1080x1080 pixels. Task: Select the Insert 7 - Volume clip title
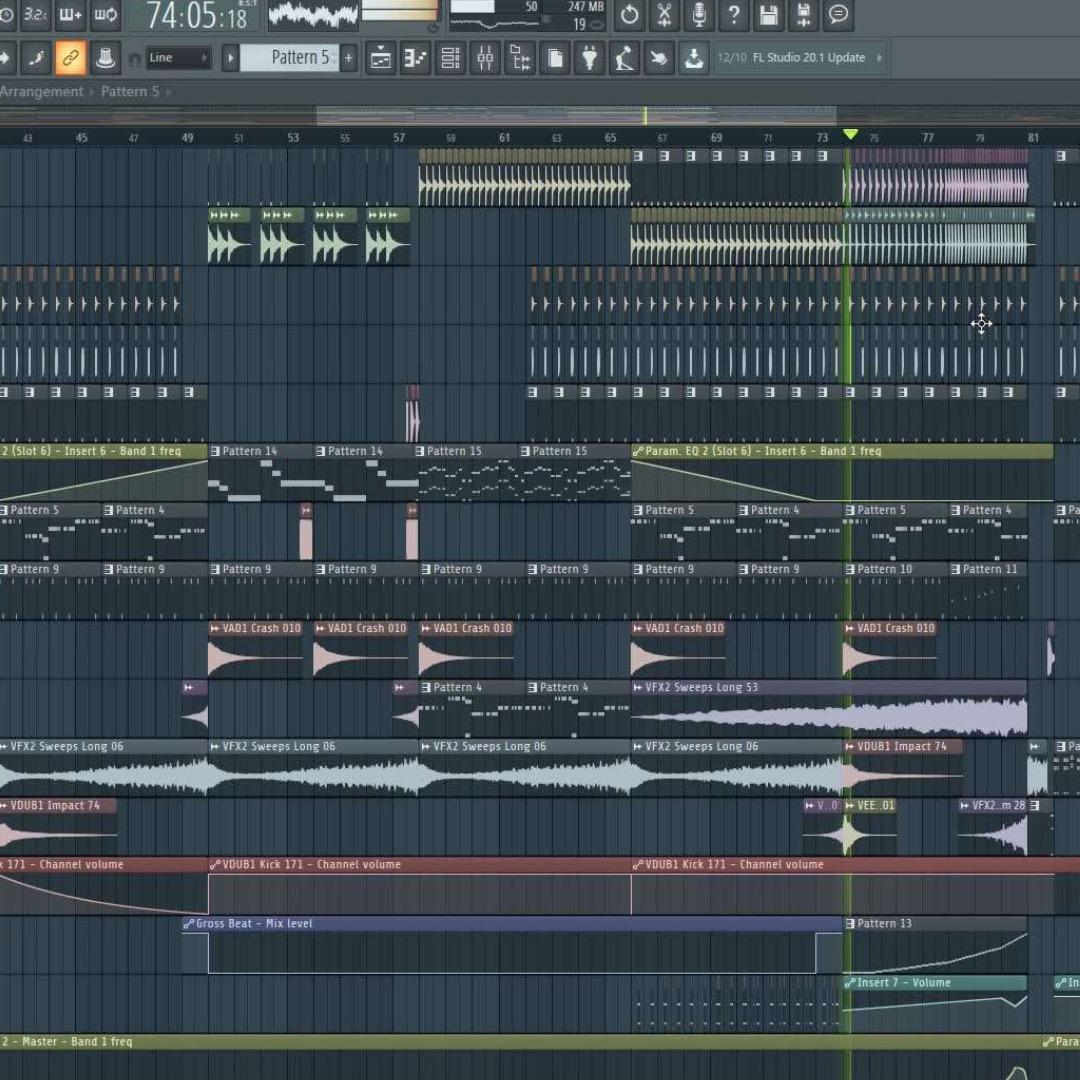point(904,983)
